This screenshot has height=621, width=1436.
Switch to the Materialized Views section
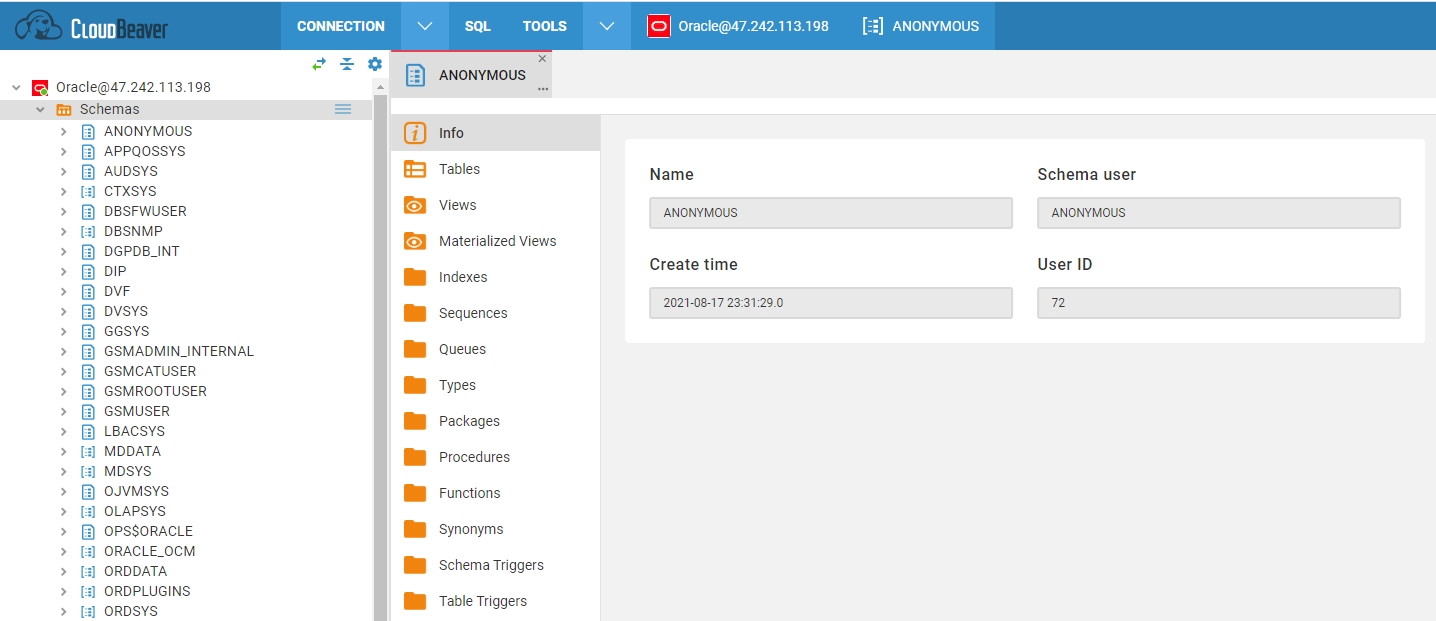coord(497,241)
